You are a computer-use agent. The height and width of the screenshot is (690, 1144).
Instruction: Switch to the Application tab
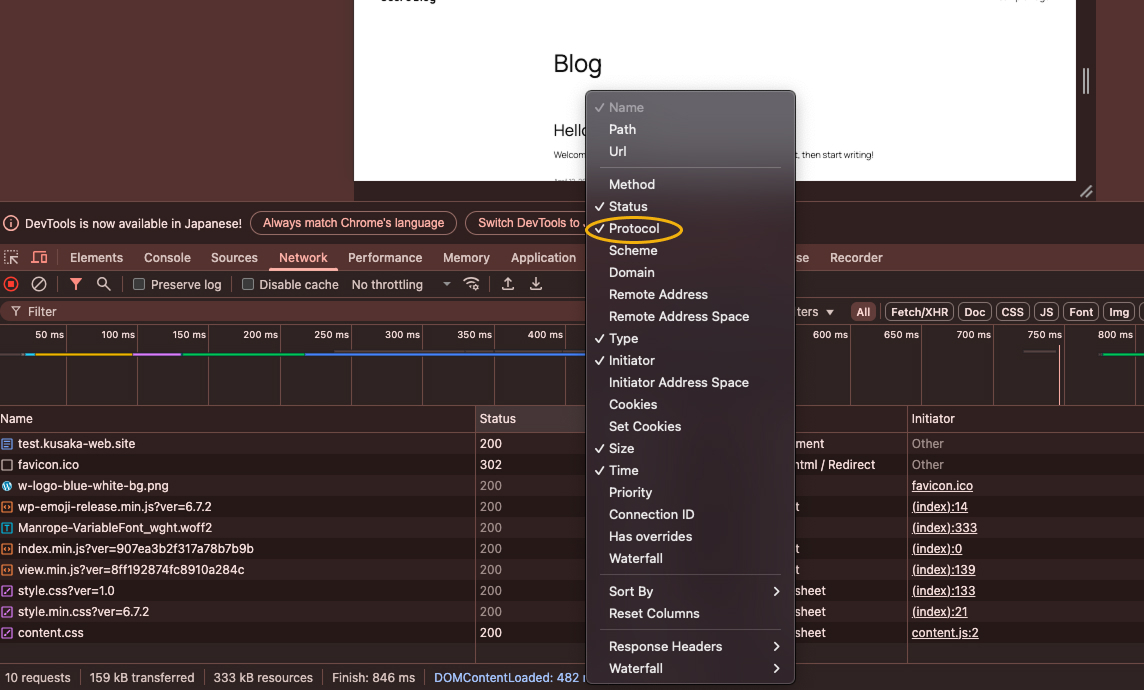coord(544,257)
